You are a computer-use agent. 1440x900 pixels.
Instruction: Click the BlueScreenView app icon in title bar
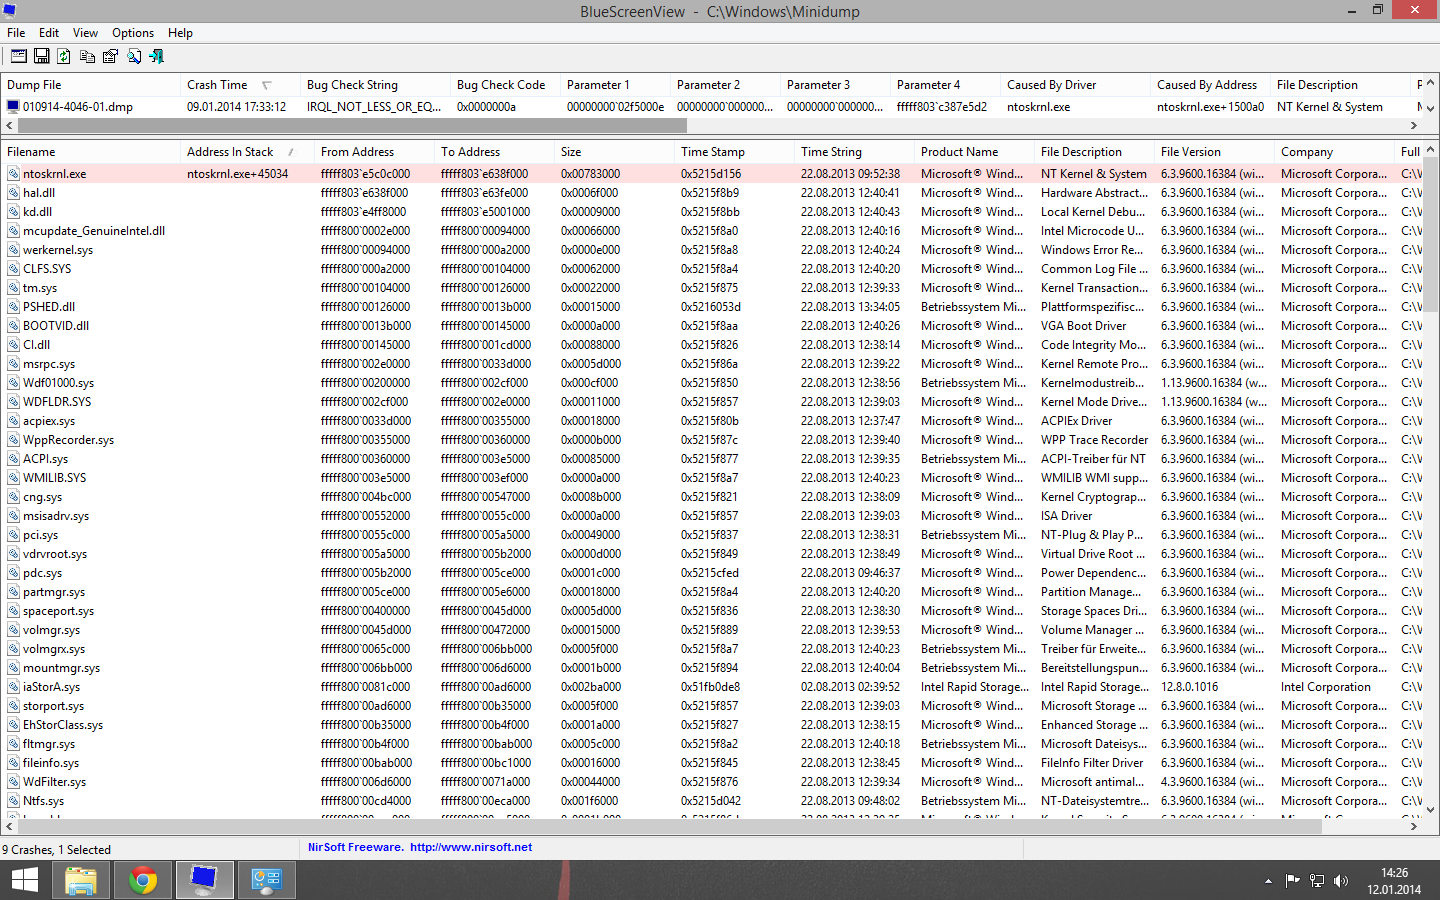10,11
